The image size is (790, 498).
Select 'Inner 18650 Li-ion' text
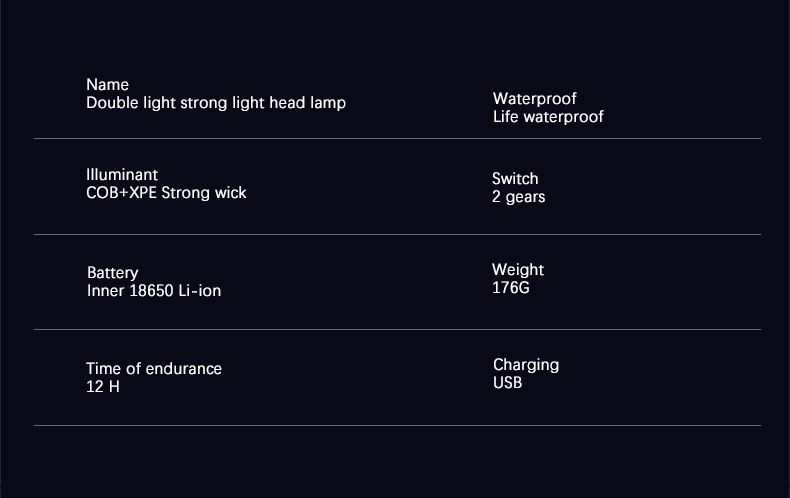(154, 291)
